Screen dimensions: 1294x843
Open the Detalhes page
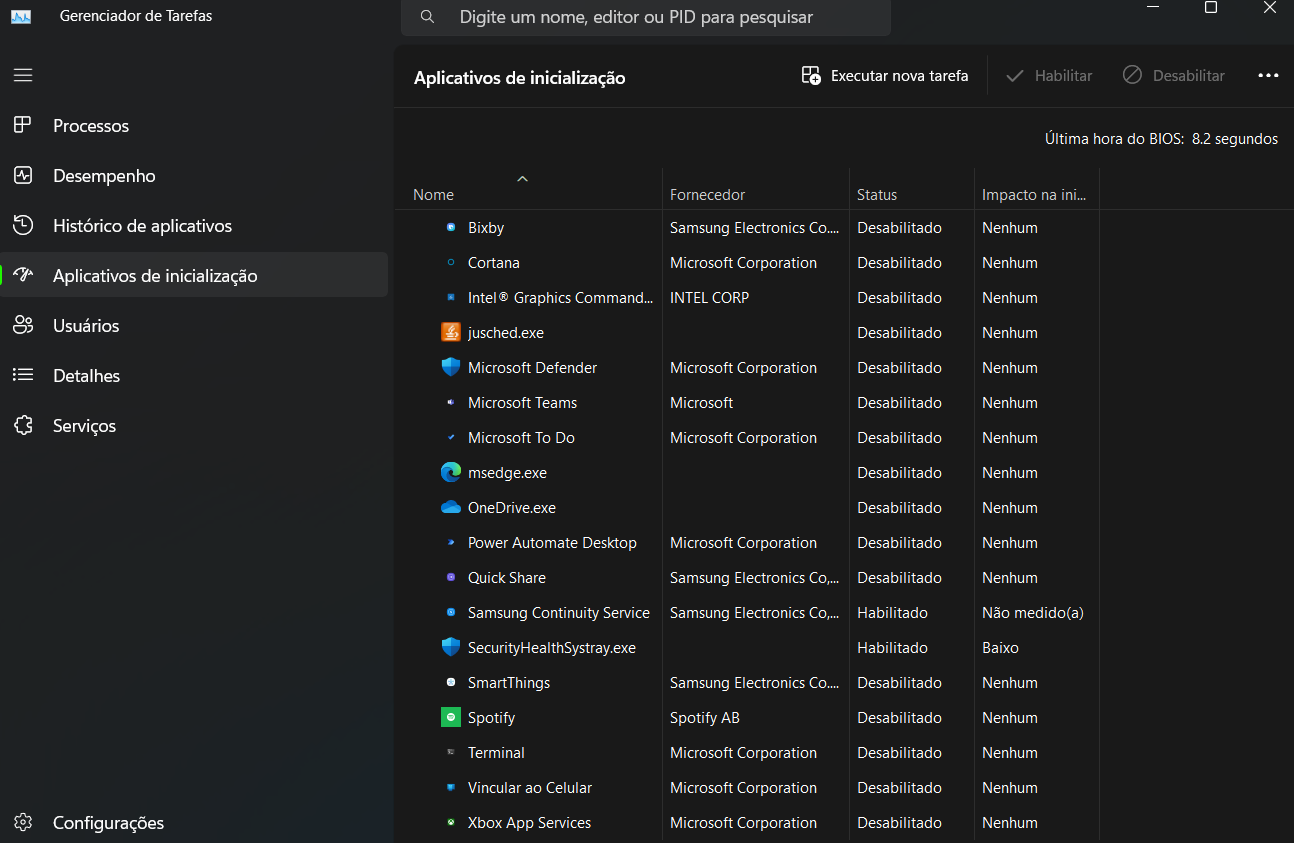(x=194, y=375)
